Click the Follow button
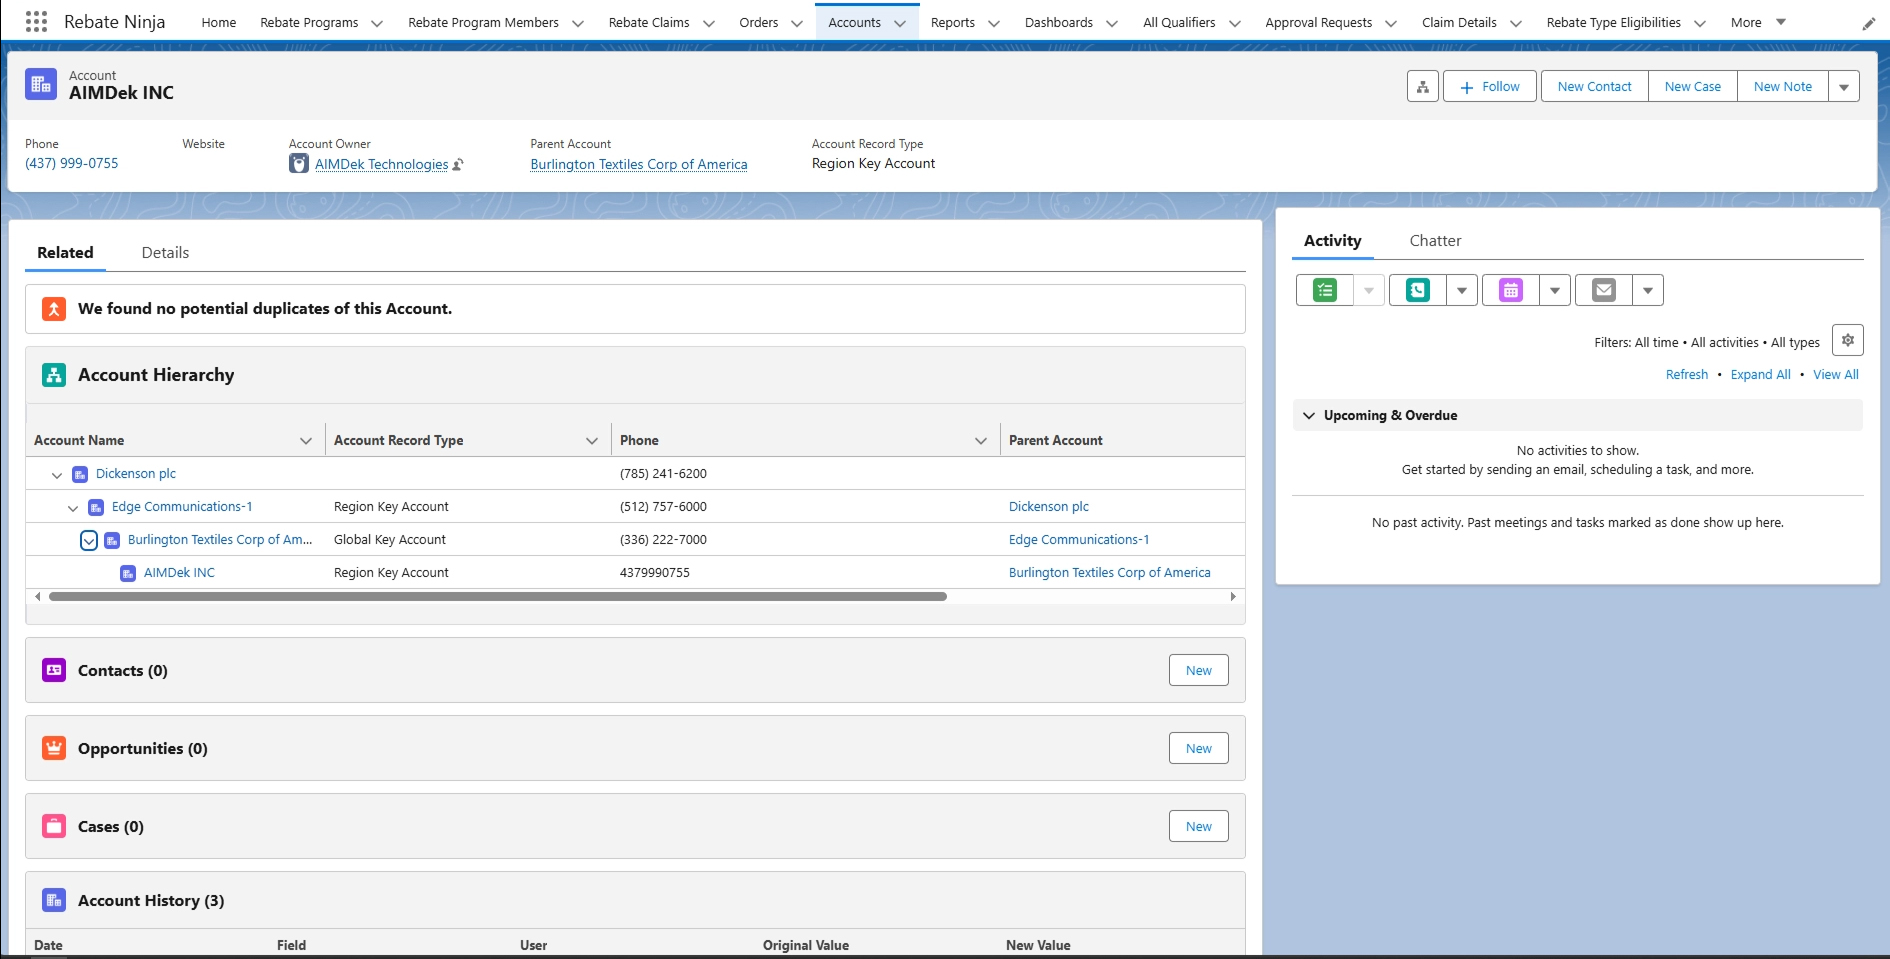The width and height of the screenshot is (1890, 959). point(1489,87)
